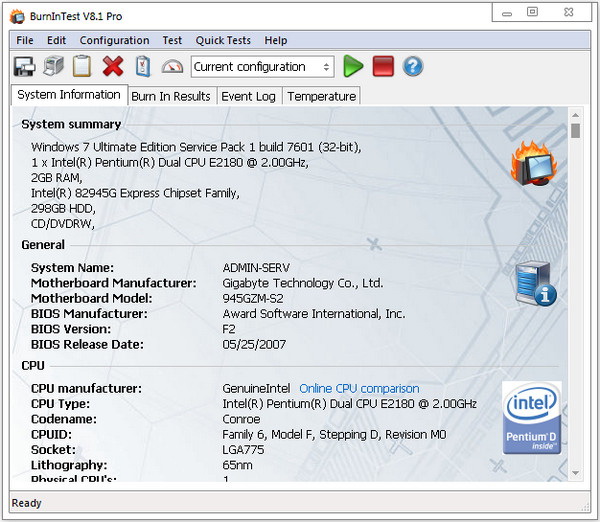The image size is (600, 522).
Task: Click the red X clear results icon
Action: tap(113, 66)
